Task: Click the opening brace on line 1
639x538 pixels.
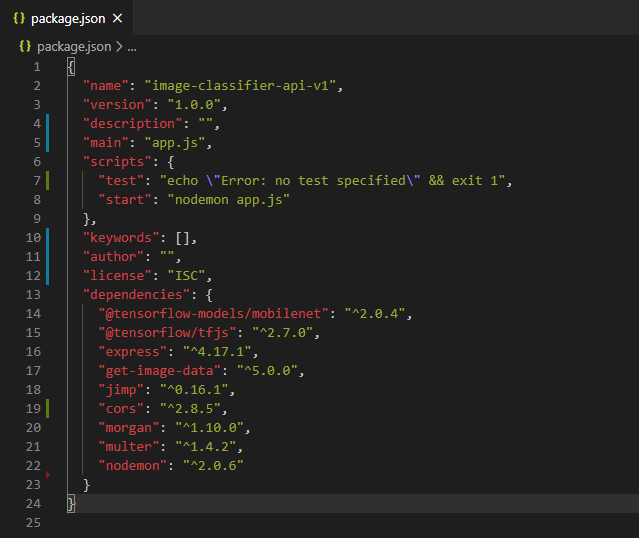Action: [71, 66]
